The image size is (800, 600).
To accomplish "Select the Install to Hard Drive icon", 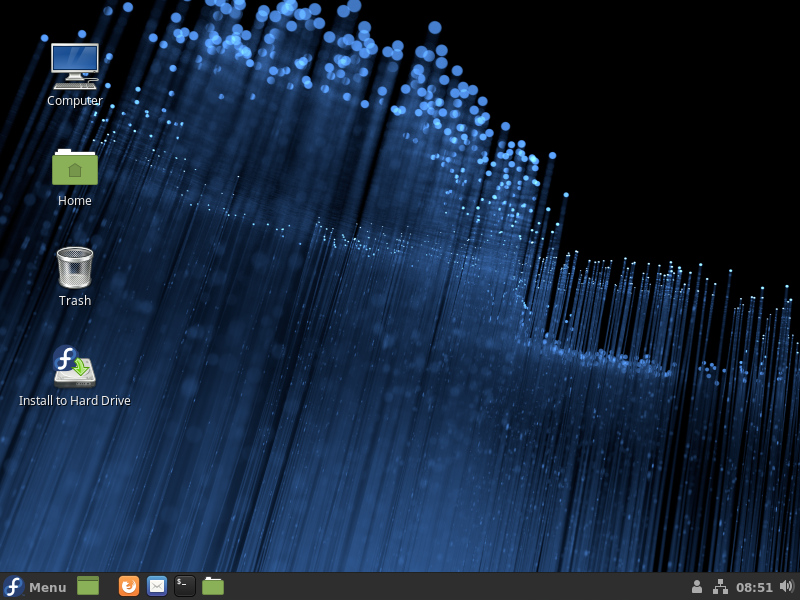I will 75,367.
